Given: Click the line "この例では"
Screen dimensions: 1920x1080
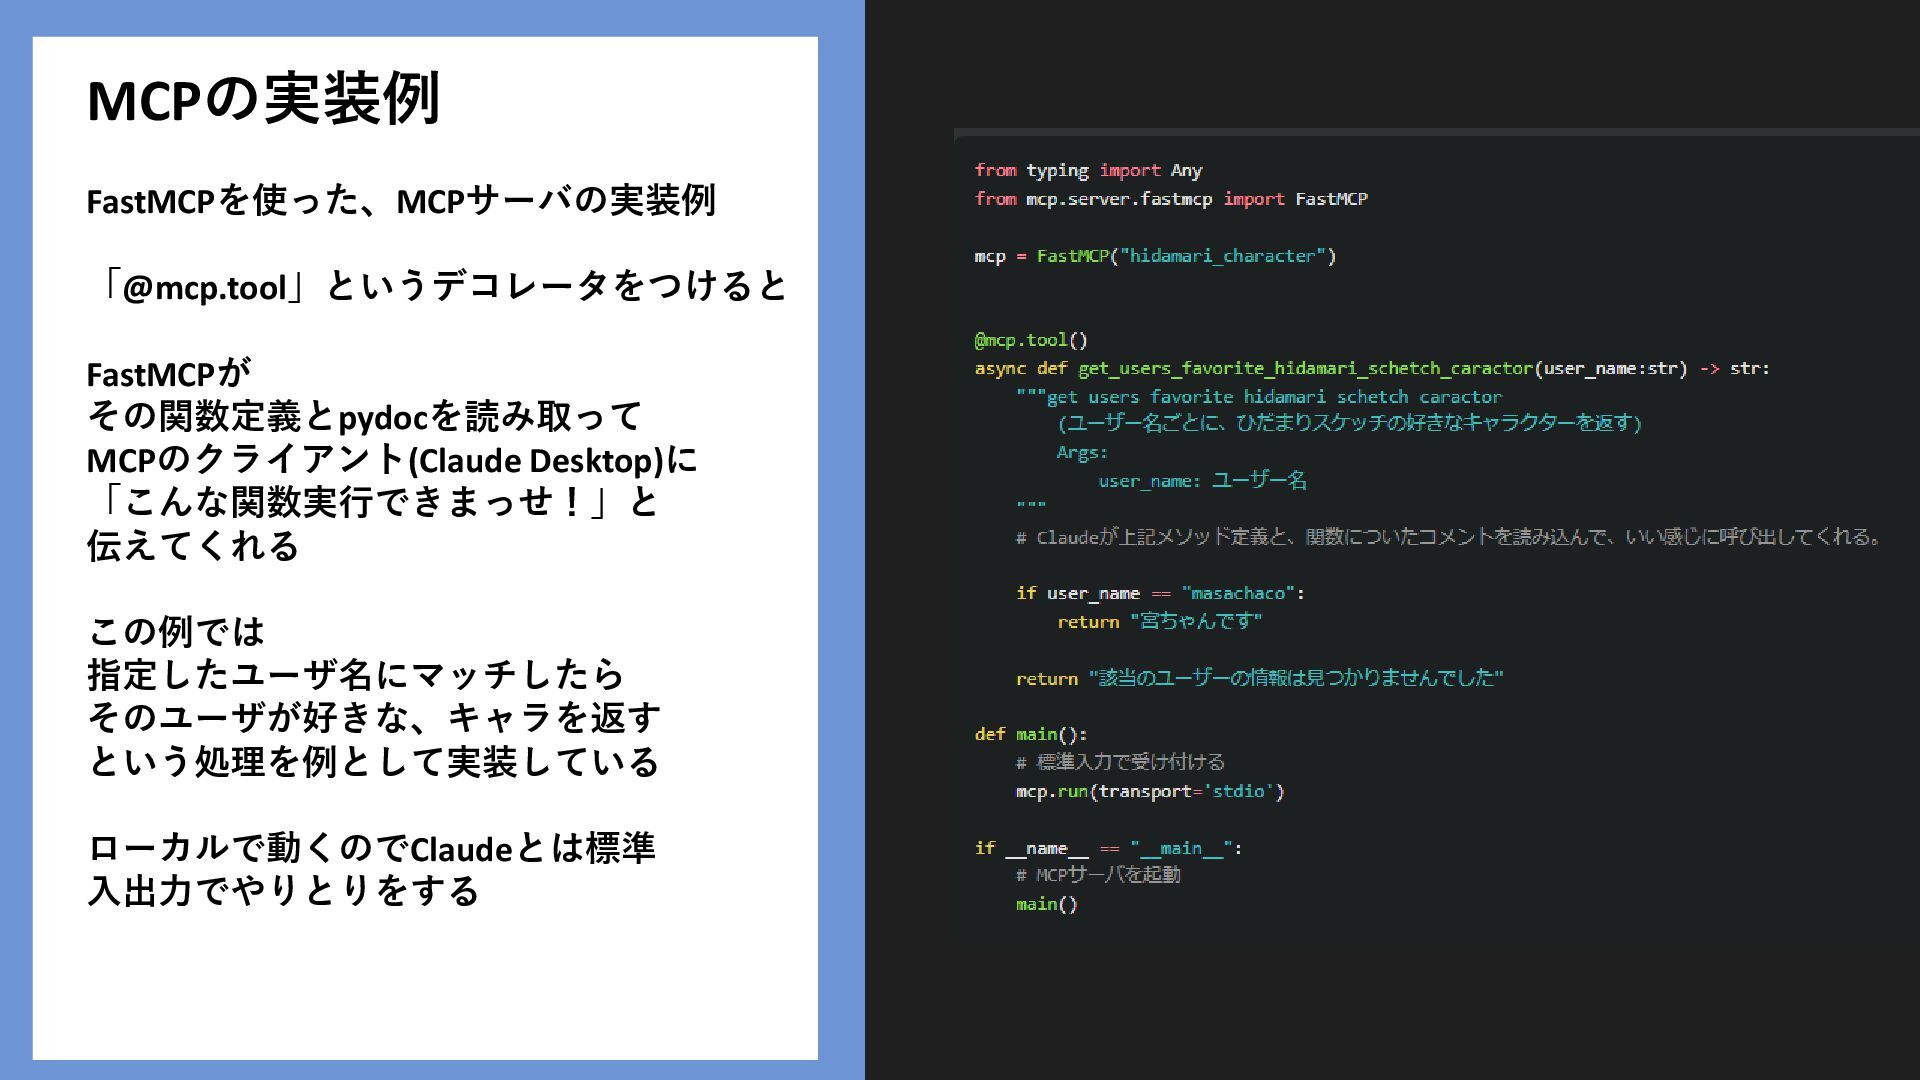Looking at the screenshot, I should [176, 632].
